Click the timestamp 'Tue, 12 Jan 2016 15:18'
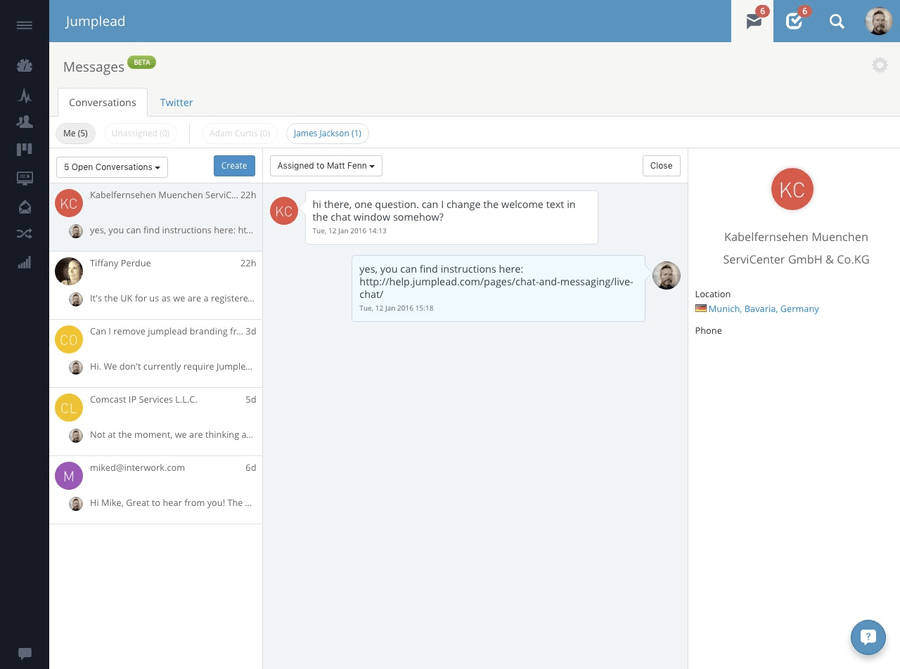This screenshot has width=900, height=669. (x=396, y=308)
